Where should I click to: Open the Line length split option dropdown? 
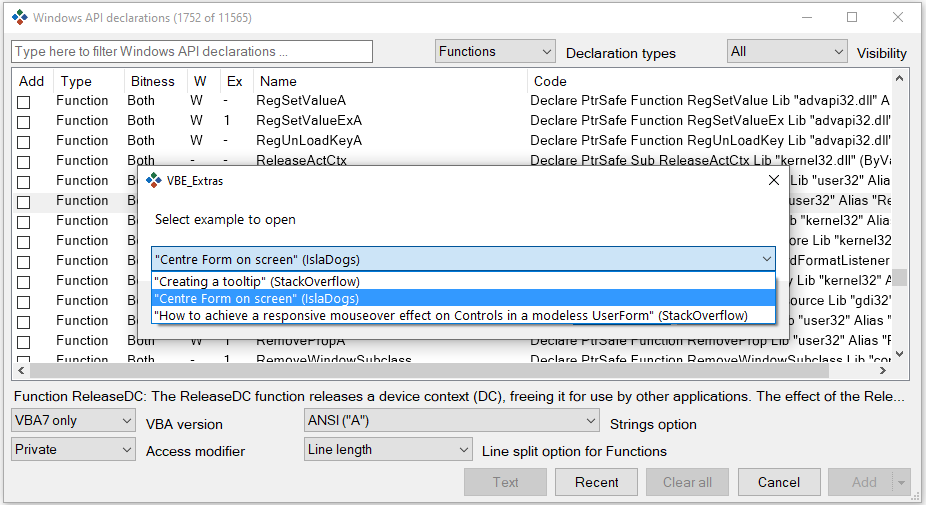pos(388,449)
